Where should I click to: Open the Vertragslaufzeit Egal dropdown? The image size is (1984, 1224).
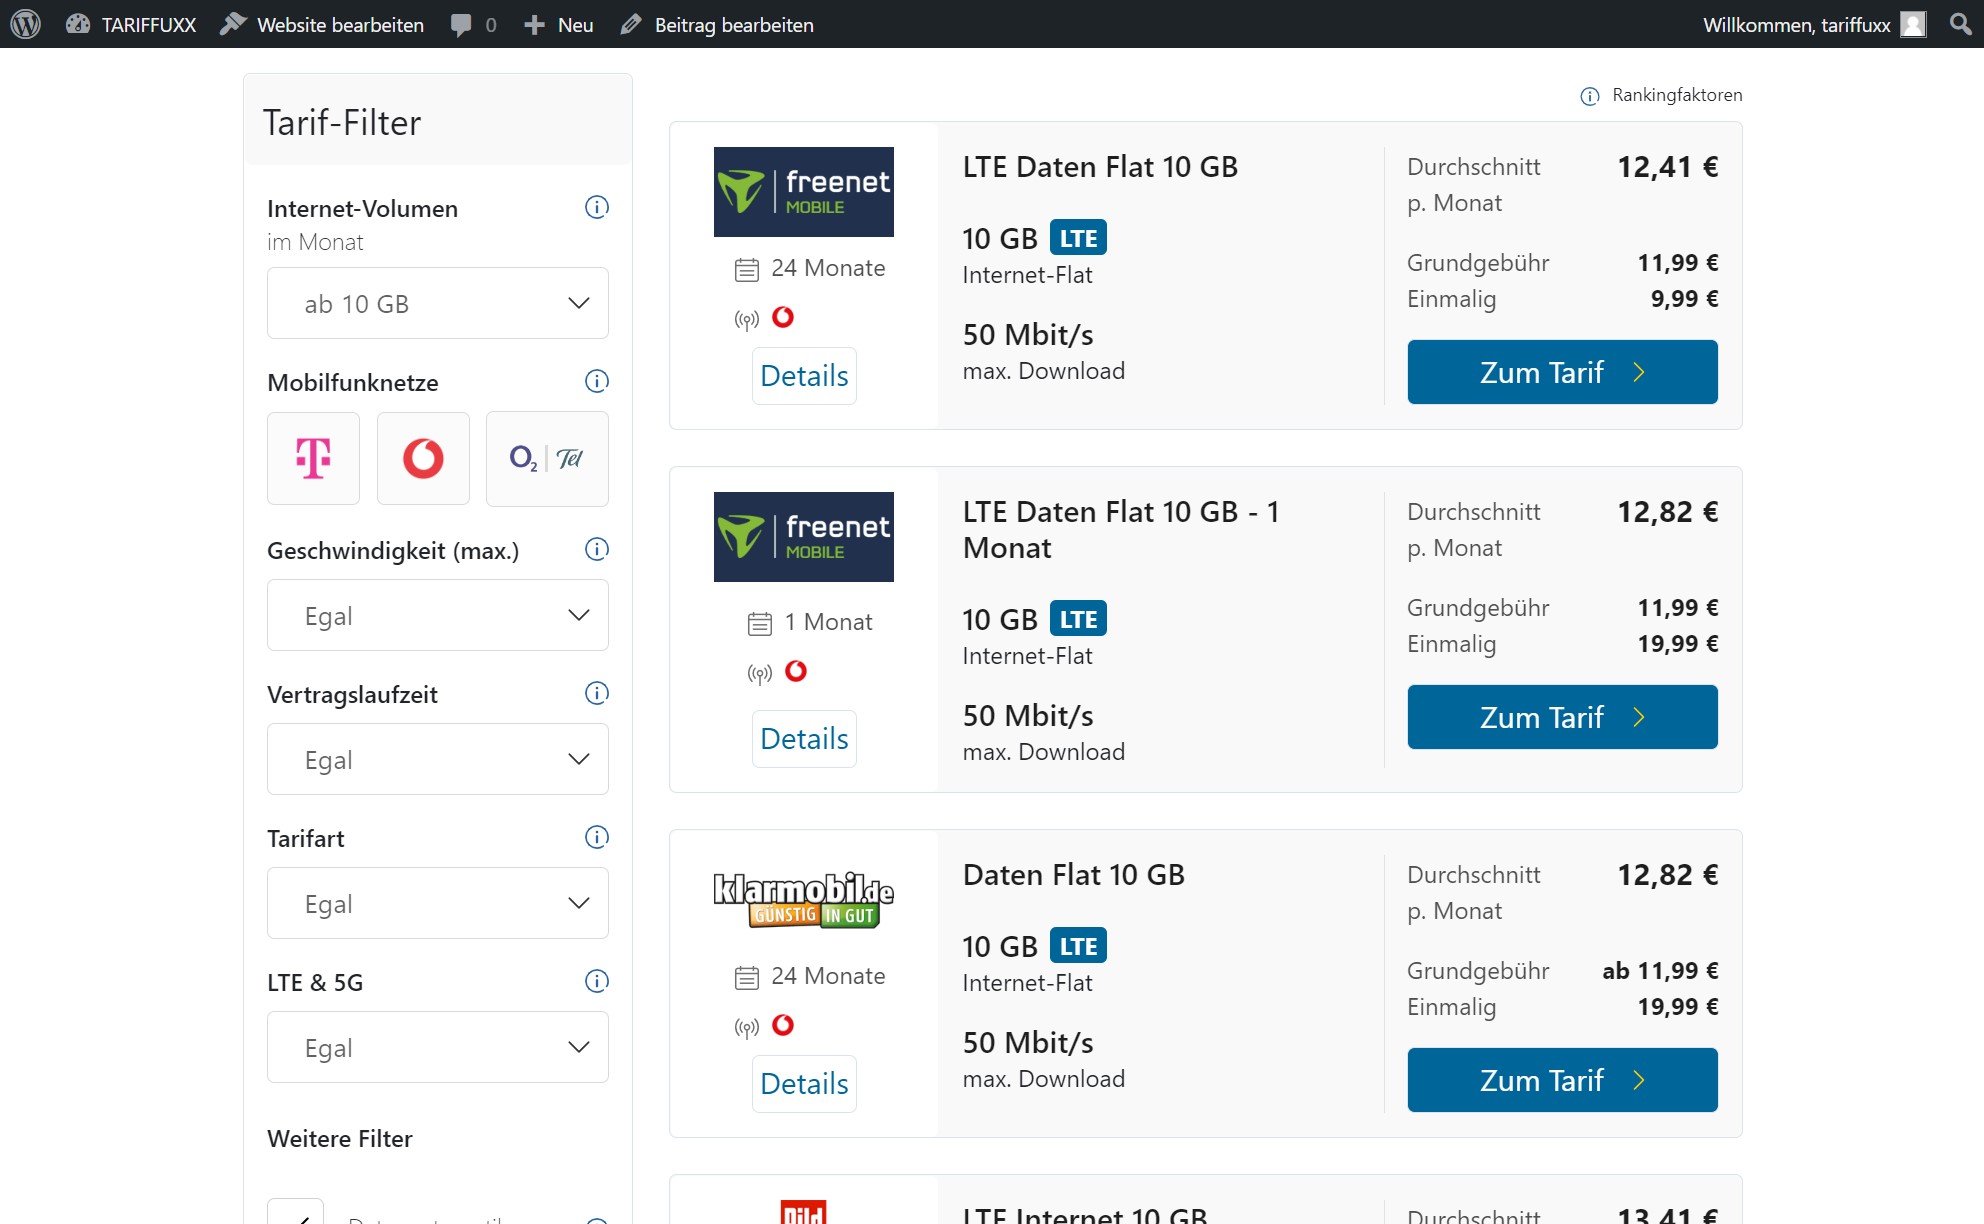(438, 759)
